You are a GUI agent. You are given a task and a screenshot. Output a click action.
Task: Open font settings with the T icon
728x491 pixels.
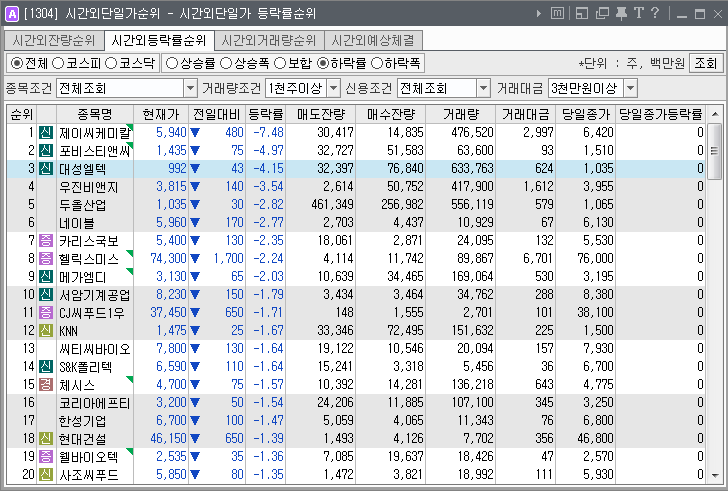pos(639,13)
